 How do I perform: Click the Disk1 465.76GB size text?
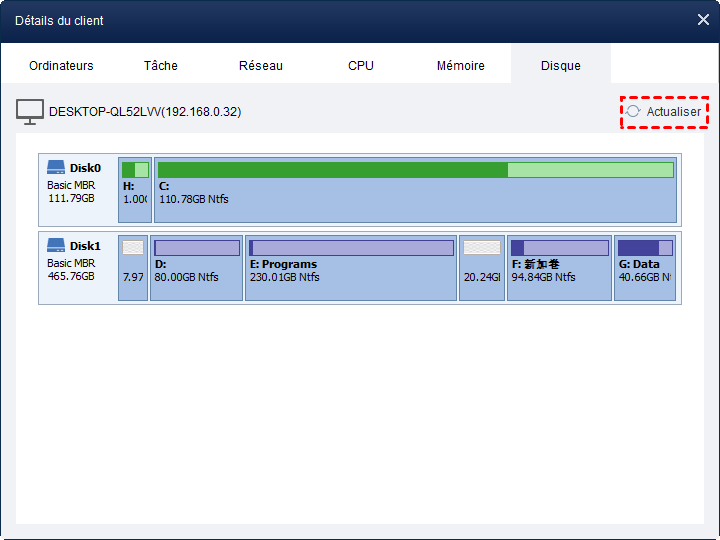coord(71,276)
